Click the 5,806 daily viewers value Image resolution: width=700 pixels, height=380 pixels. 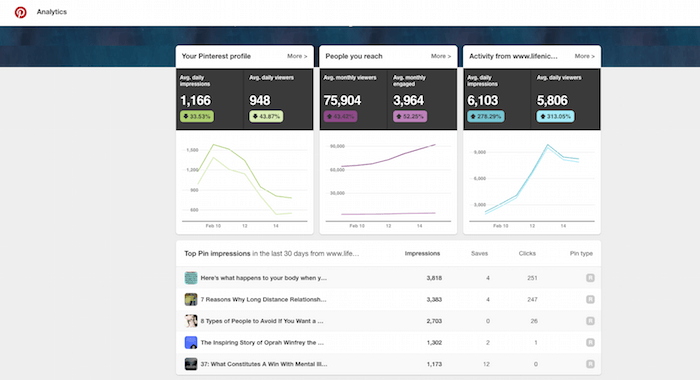(x=552, y=100)
